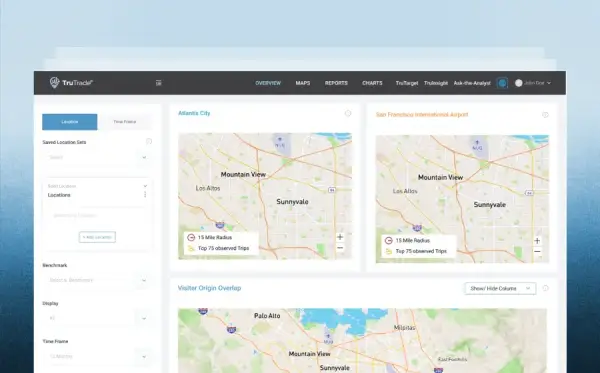Viewport: 600px width, 373px height.
Task: Toggle Top 75 observed Trips on Atlantis City map
Action: (218, 248)
